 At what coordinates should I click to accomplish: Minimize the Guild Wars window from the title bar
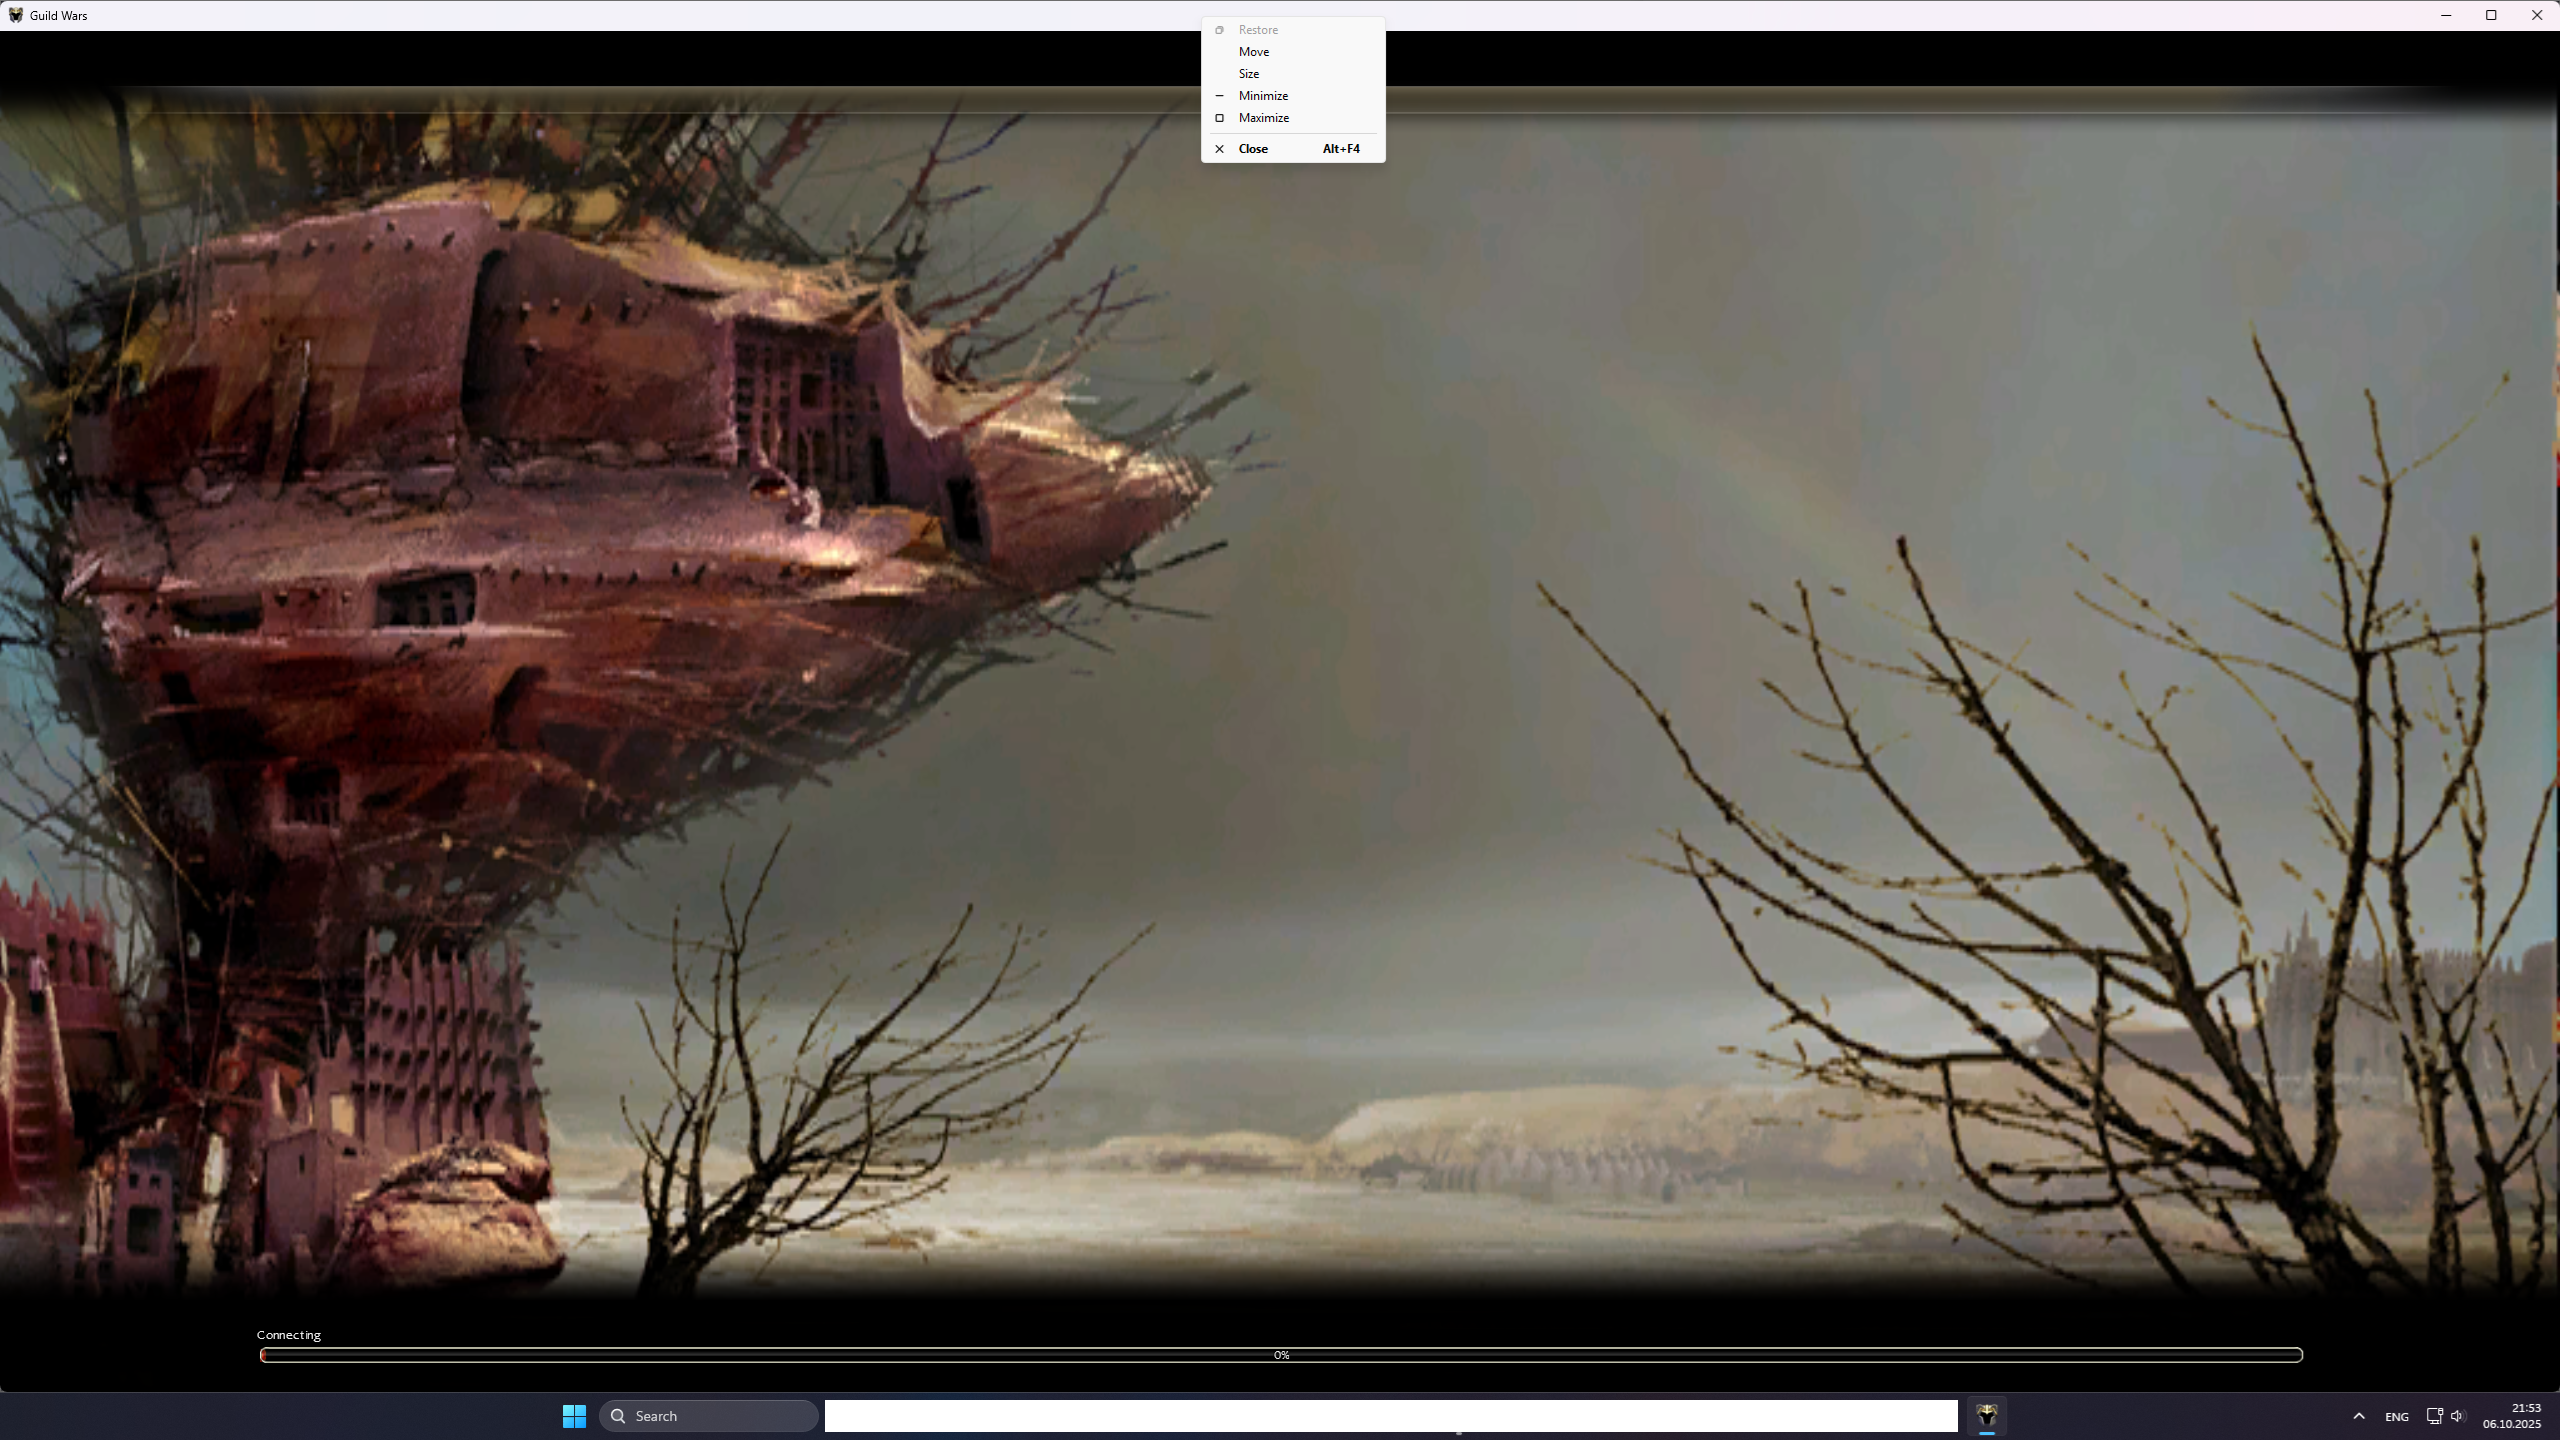2446,15
